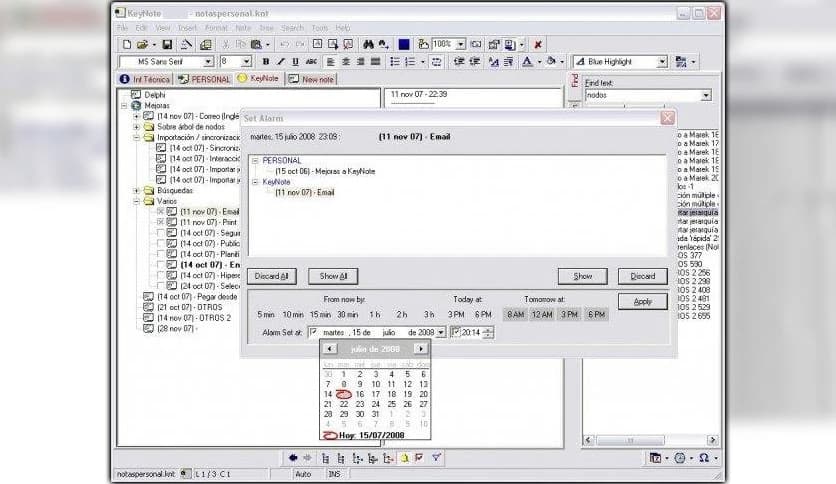Check the (14 oct 07) - Public node box
Image resolution: width=836 pixels, height=484 pixels.
[160, 244]
